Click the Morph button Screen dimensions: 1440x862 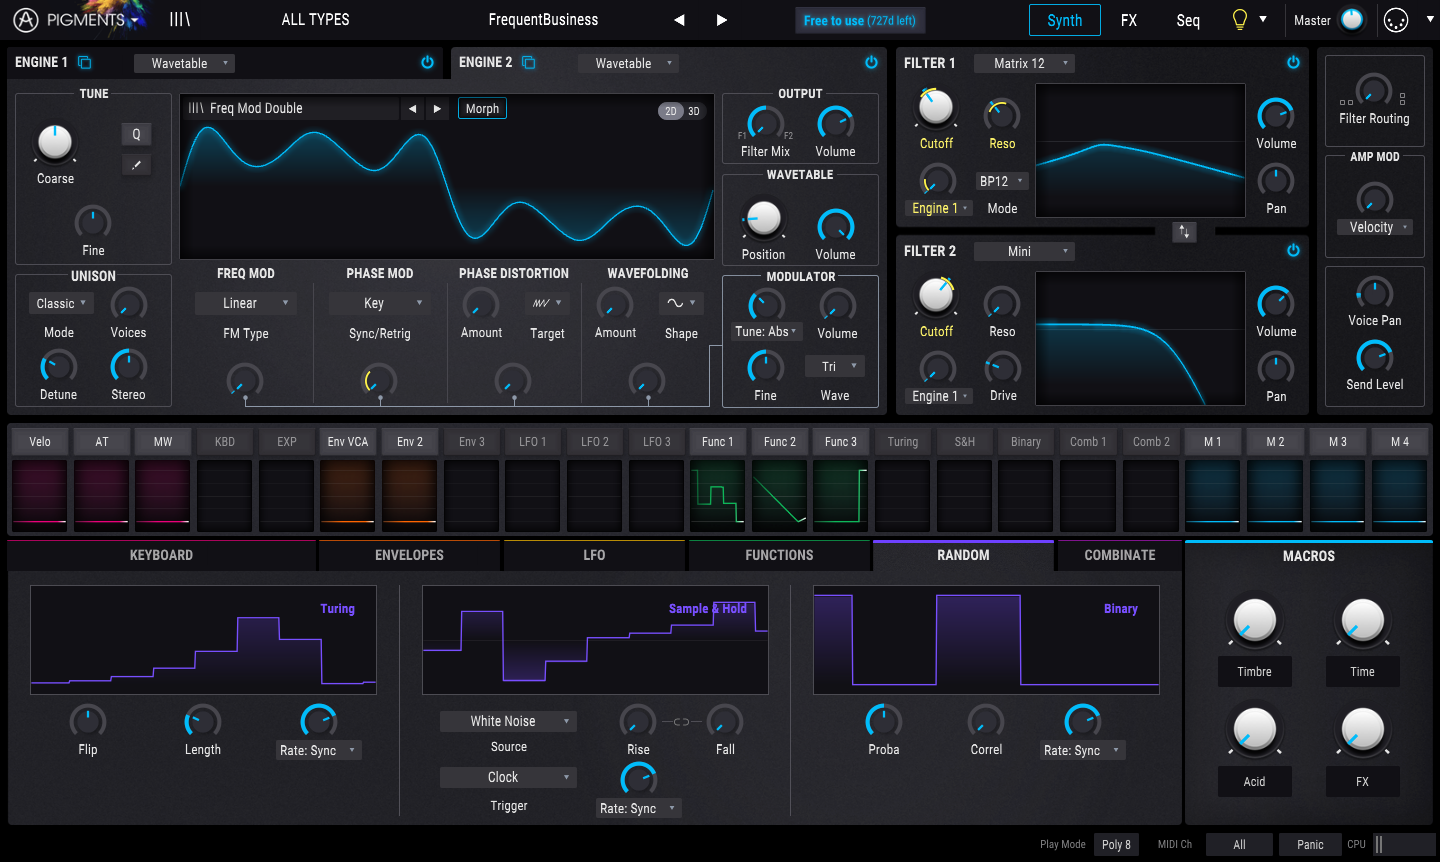pos(482,109)
